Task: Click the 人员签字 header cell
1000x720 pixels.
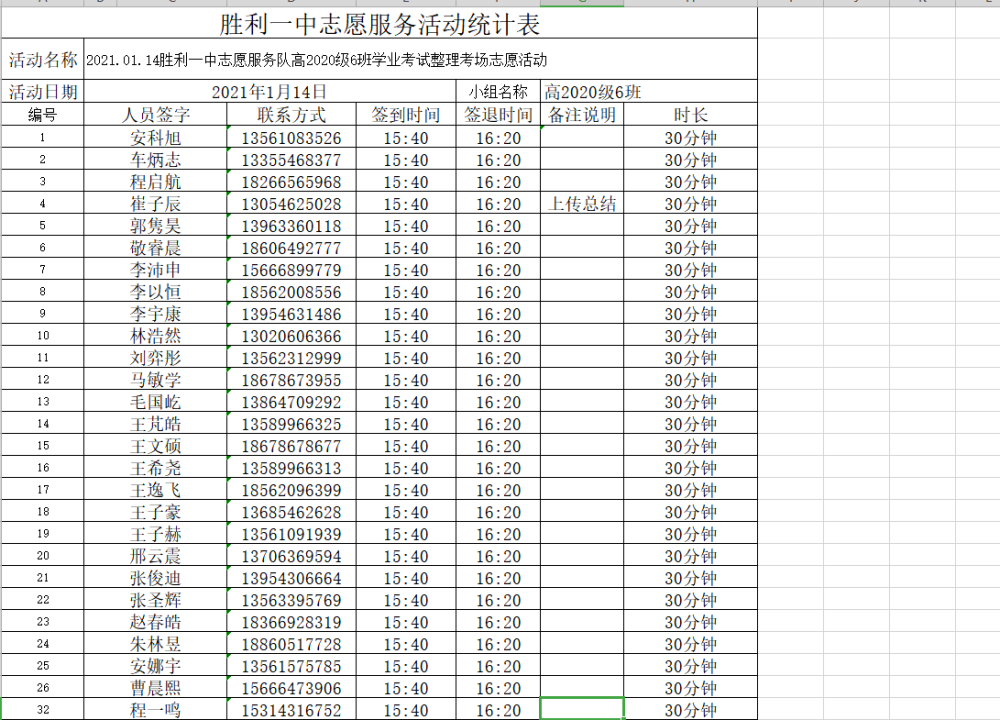Action: [156, 114]
